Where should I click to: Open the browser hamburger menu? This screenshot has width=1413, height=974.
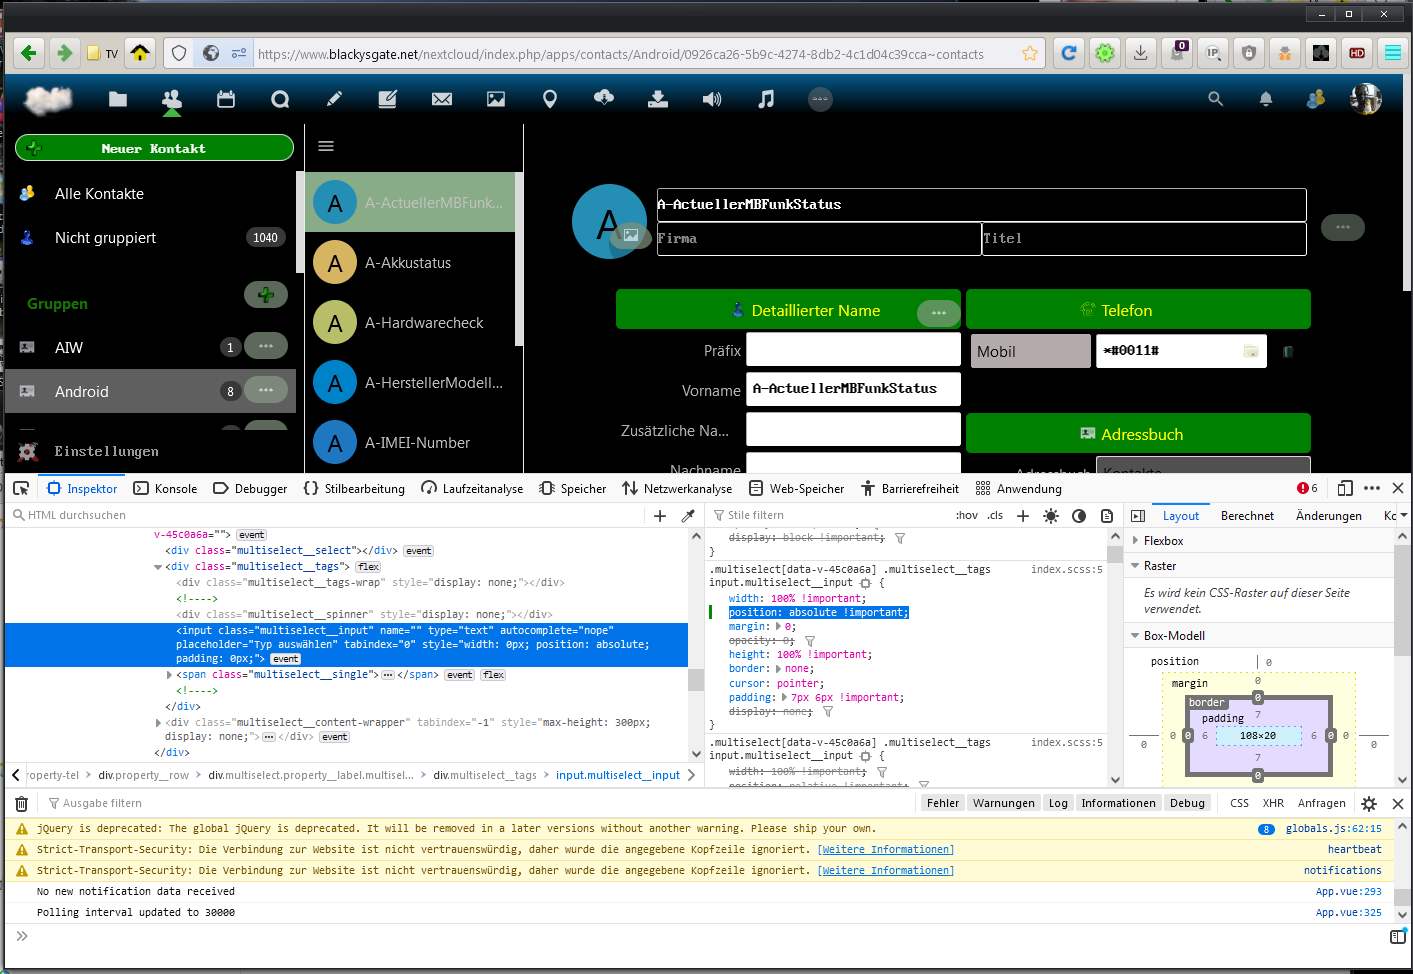point(1393,53)
